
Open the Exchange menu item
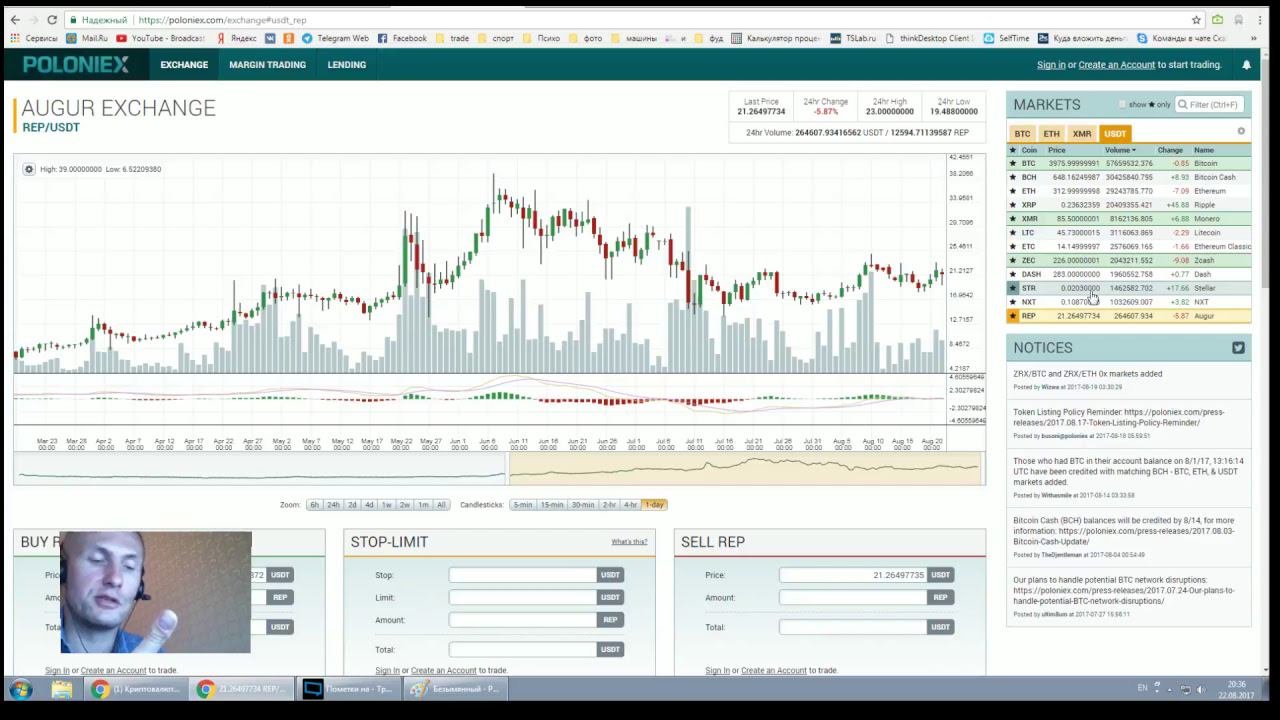[184, 65]
